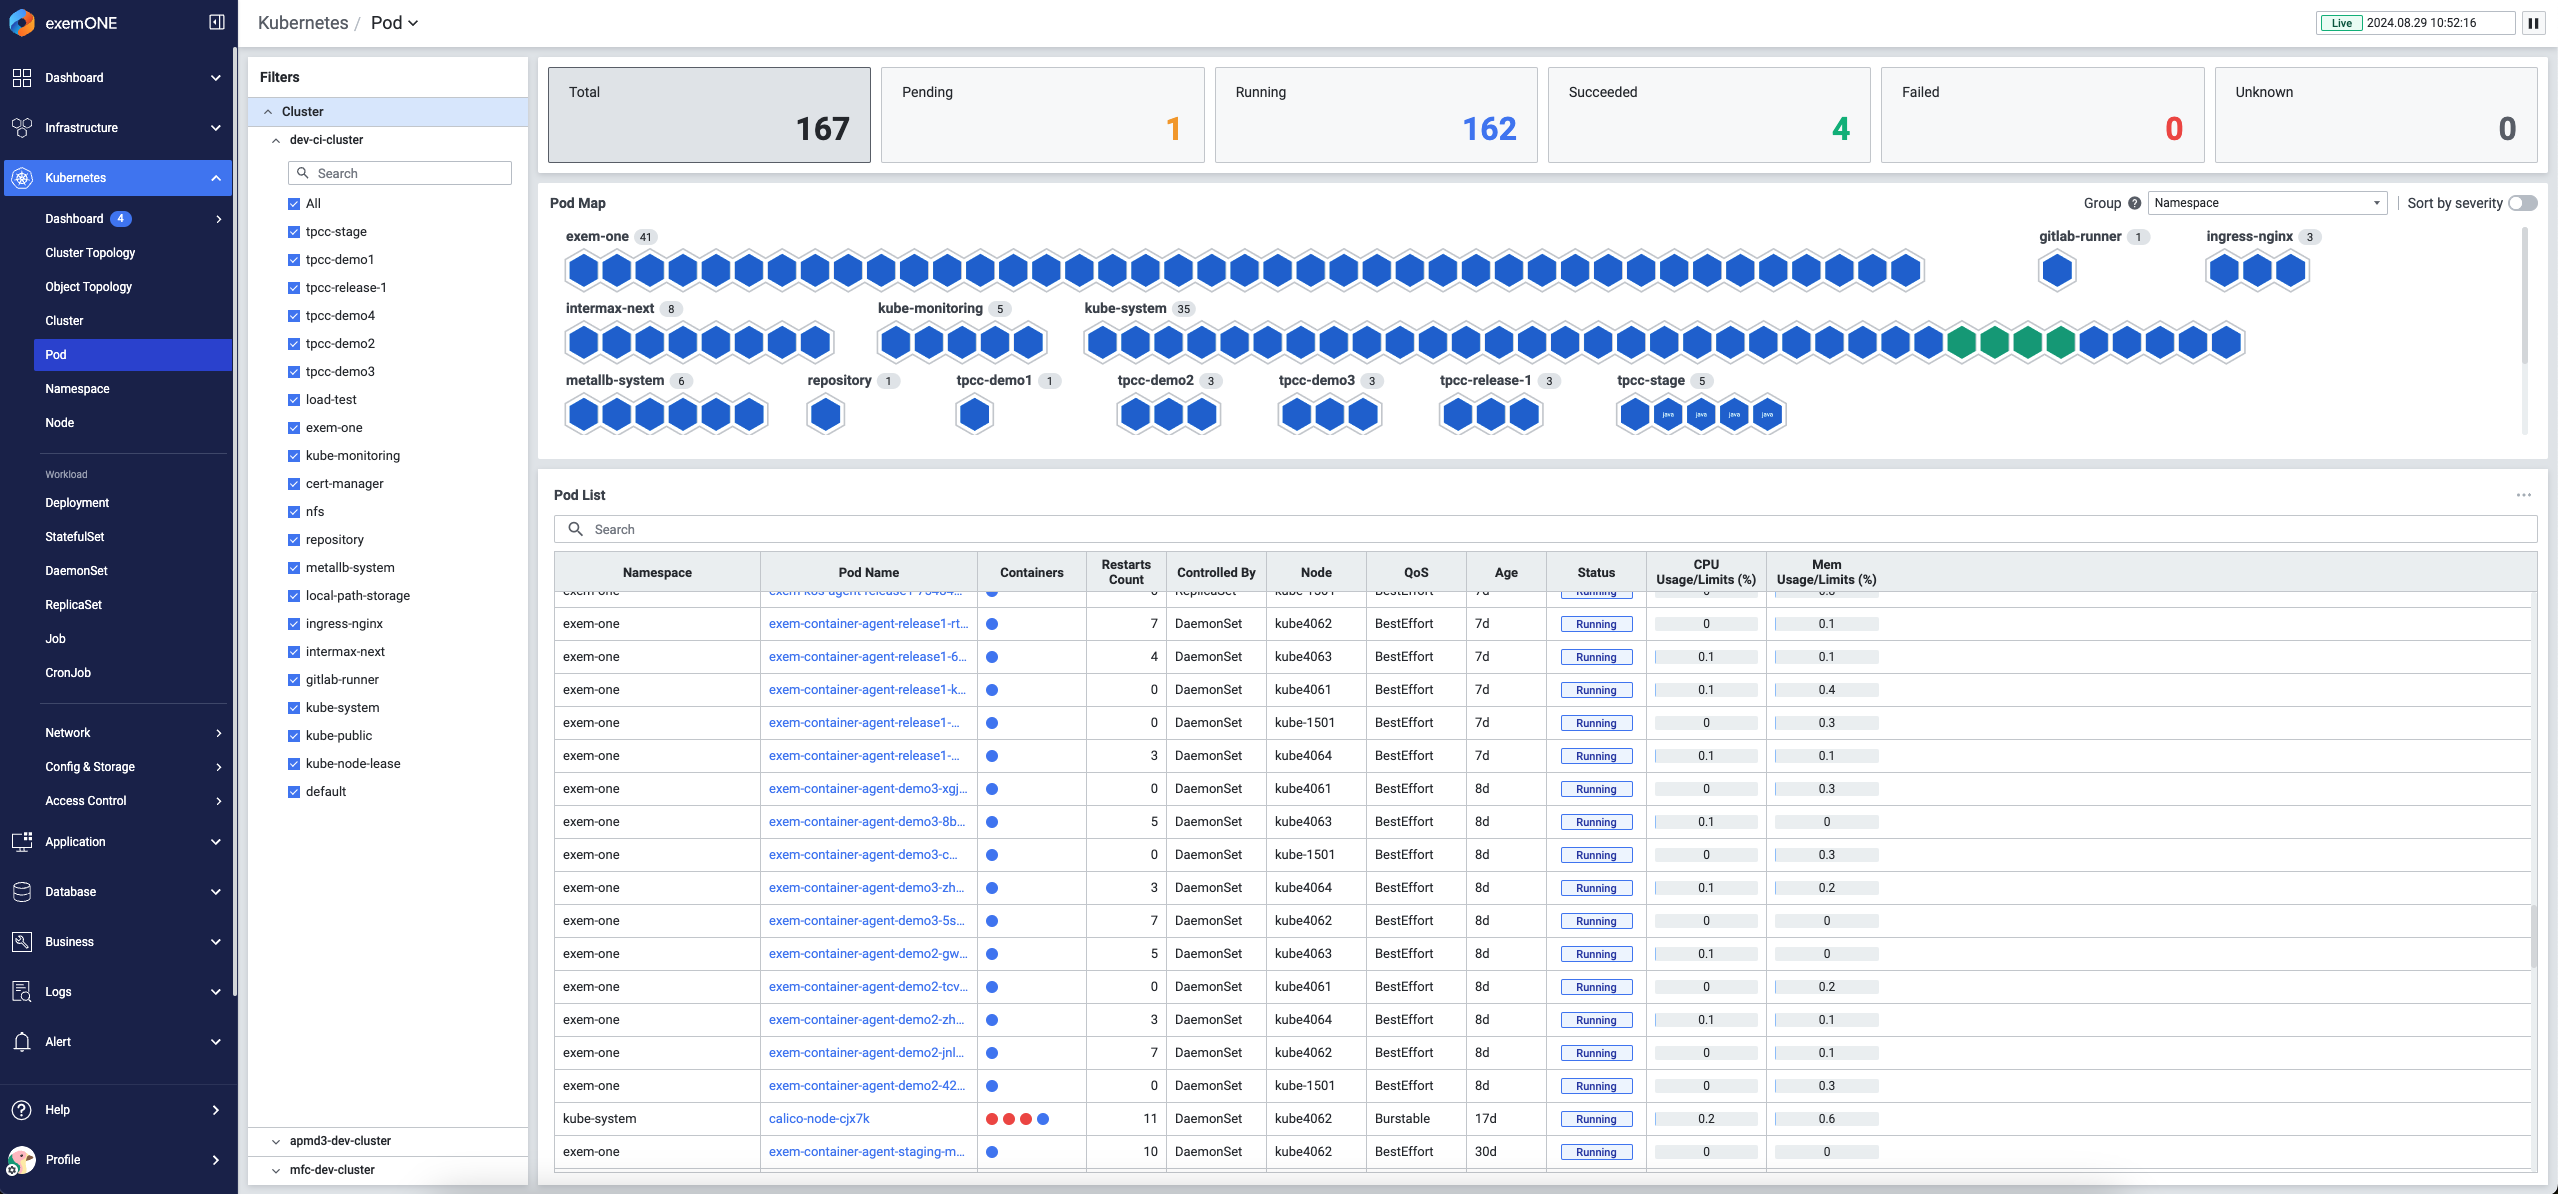Click the Logs sidebar icon
This screenshot has height=1194, width=2558.
(22, 992)
